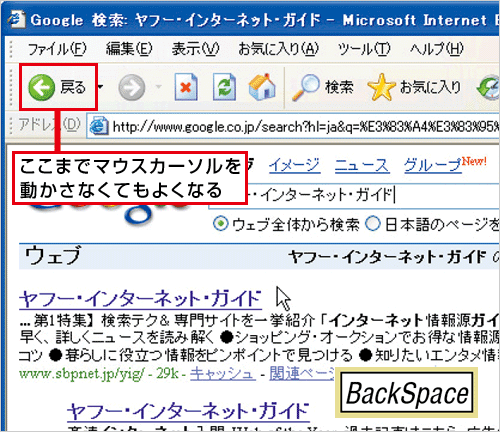Open the ヘルプ(H) menu
Viewport: 500px width, 432px height.
click(x=436, y=49)
